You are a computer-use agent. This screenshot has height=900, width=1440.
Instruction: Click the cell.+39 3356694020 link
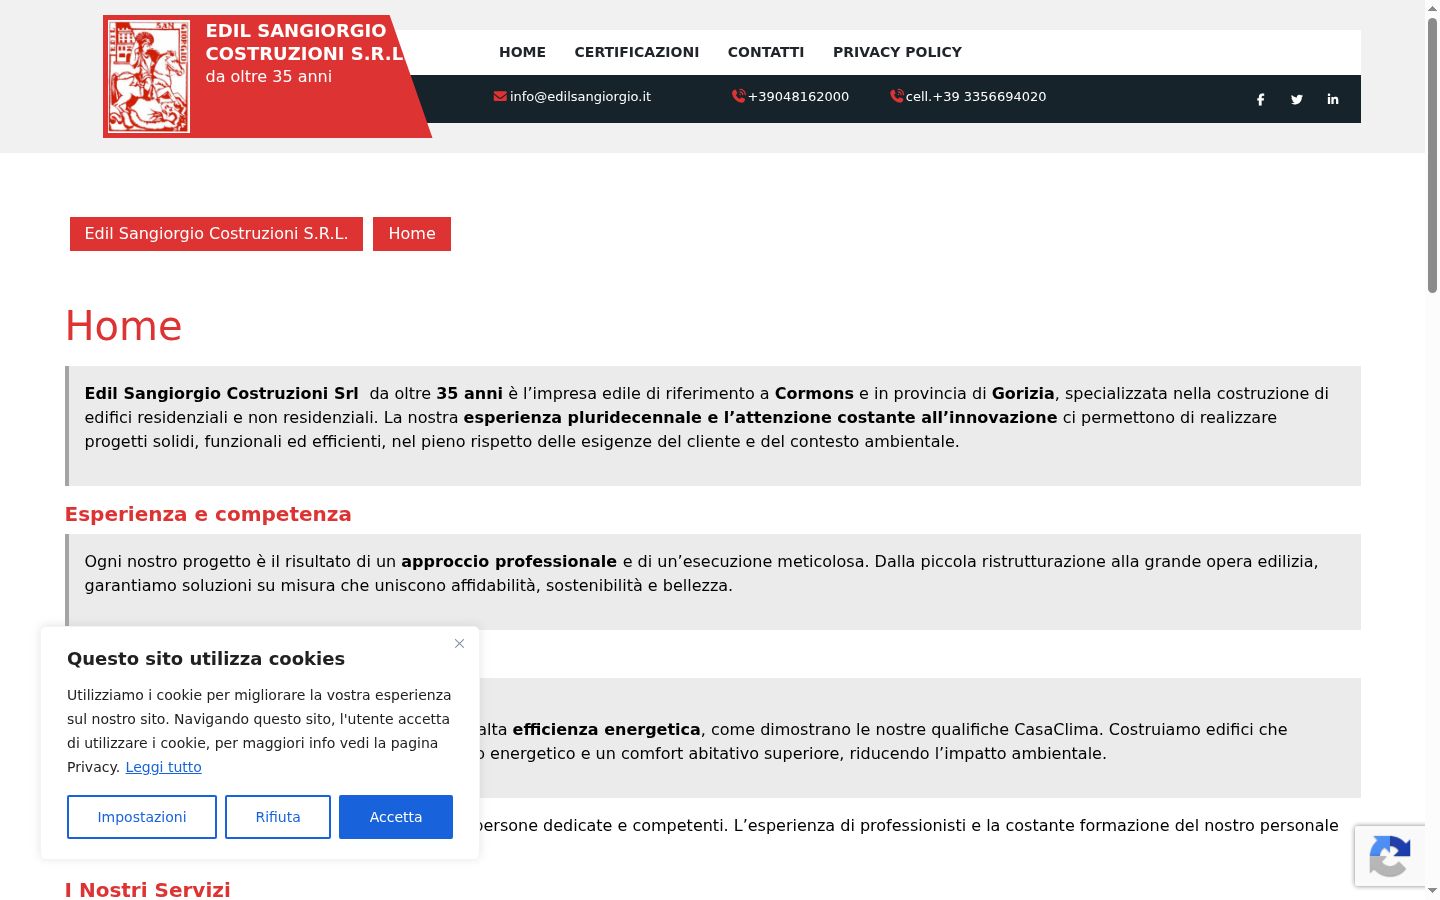coord(976,96)
